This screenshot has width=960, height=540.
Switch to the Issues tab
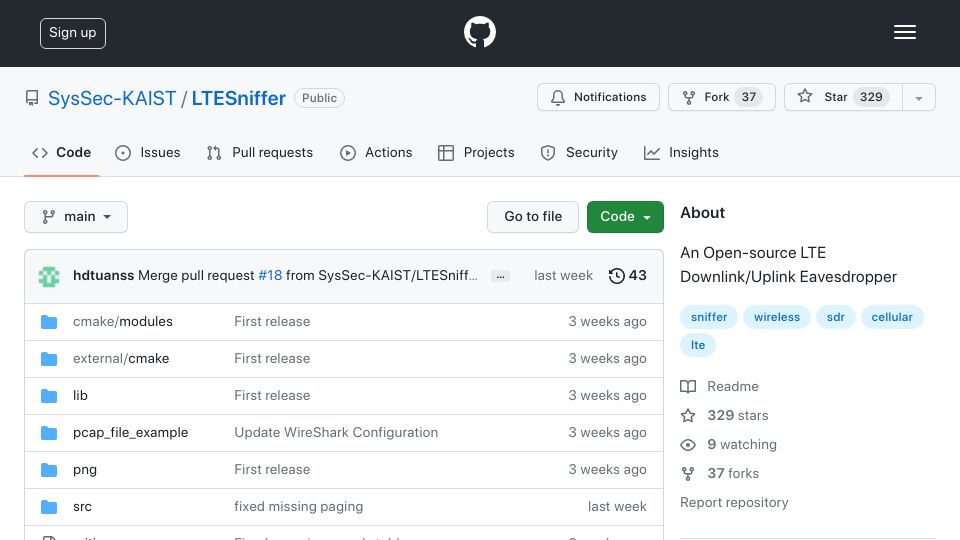tap(148, 152)
